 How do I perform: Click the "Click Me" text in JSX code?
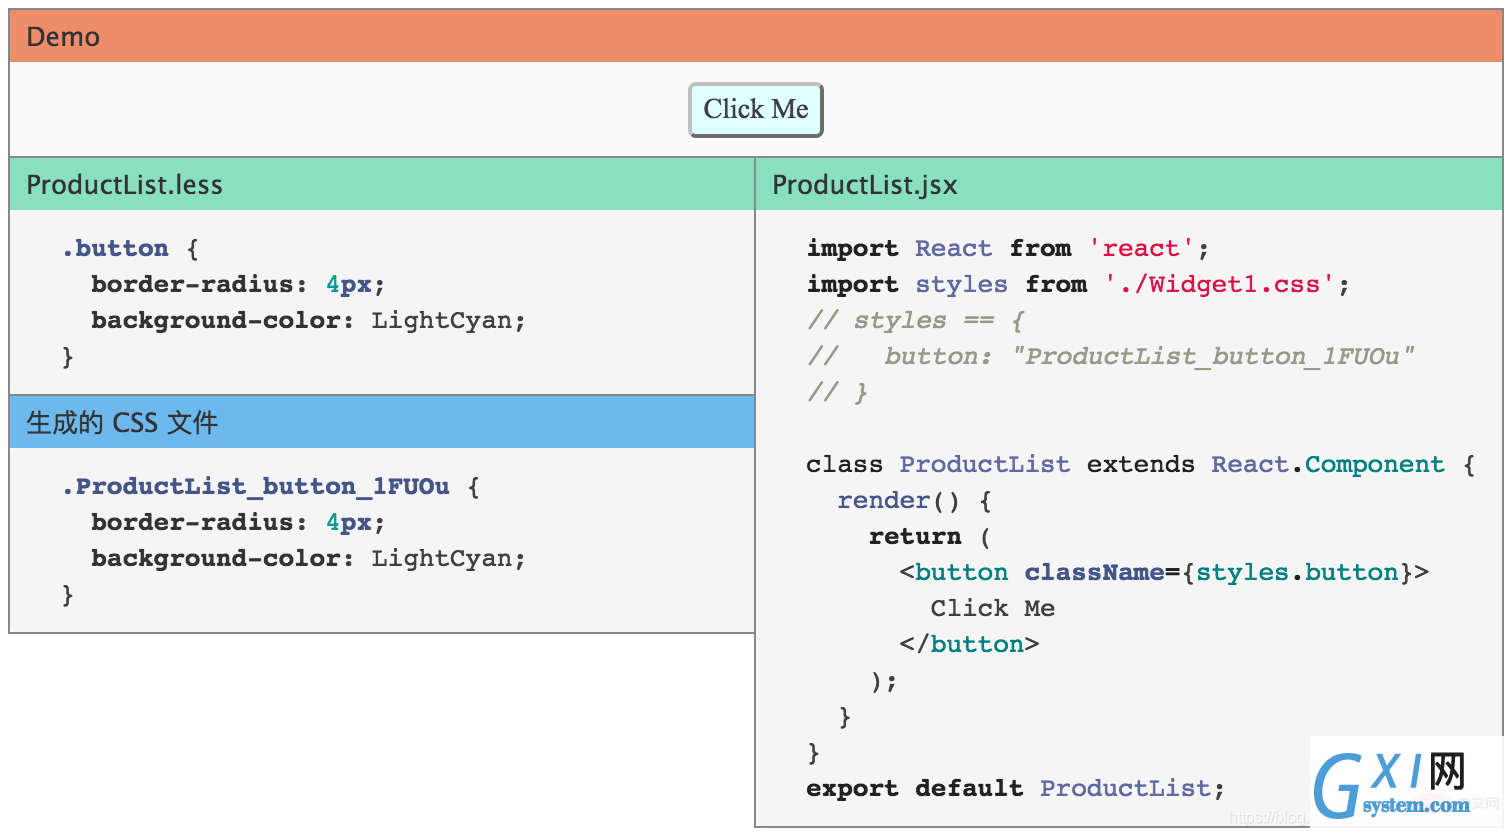(x=992, y=608)
